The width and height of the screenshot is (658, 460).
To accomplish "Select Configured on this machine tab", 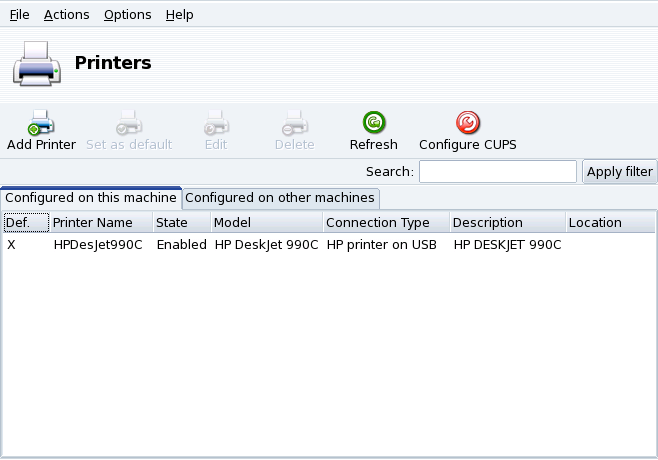I will pyautogui.click(x=91, y=198).
